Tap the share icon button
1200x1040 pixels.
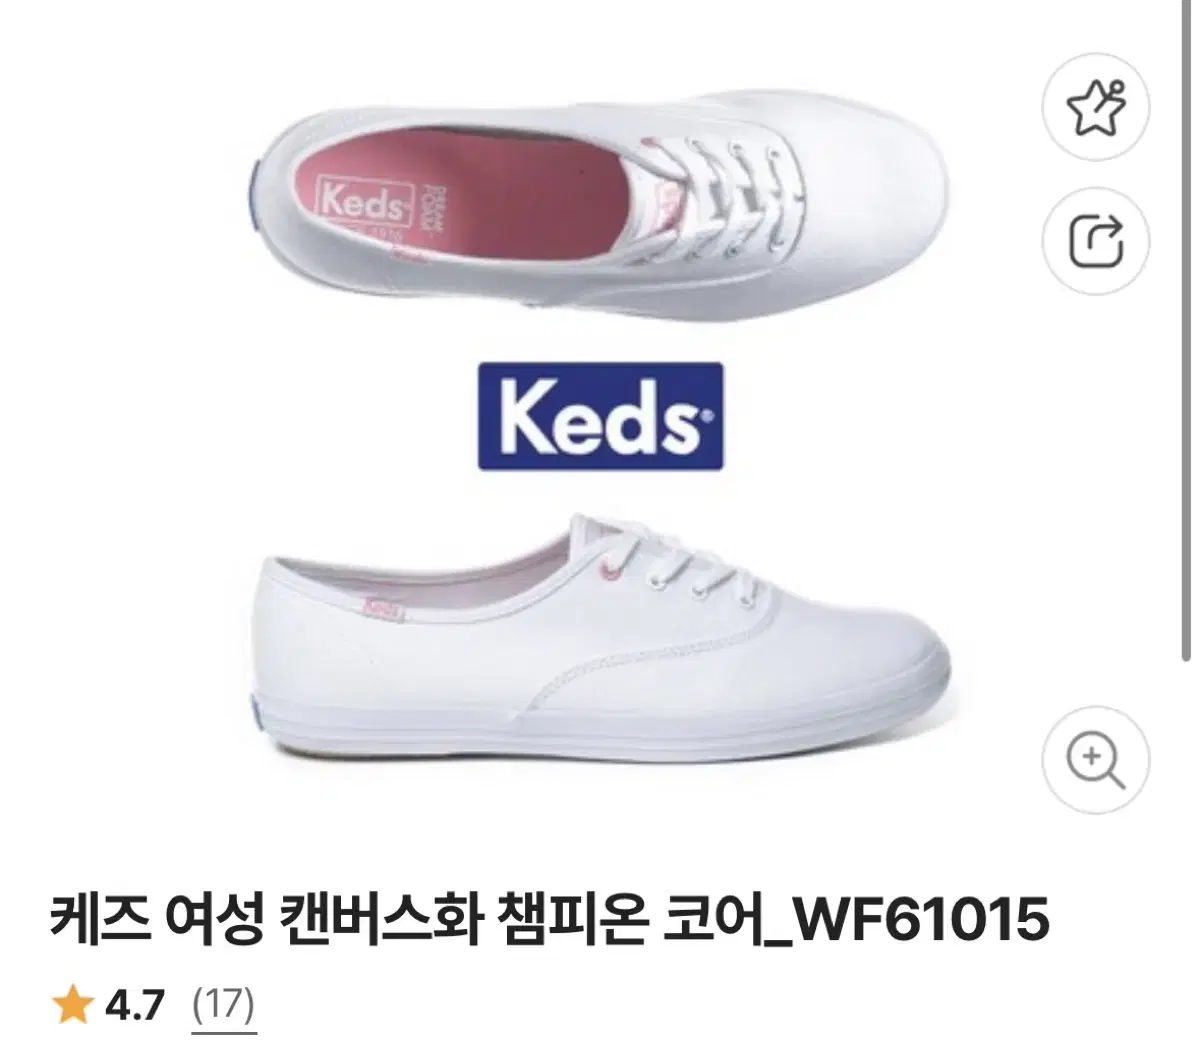1096,240
